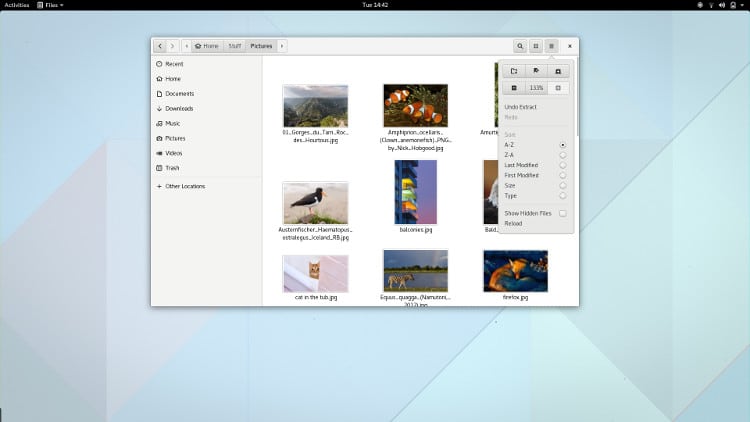Expand path bar with right chevron
The width and height of the screenshot is (750, 422).
coord(282,46)
